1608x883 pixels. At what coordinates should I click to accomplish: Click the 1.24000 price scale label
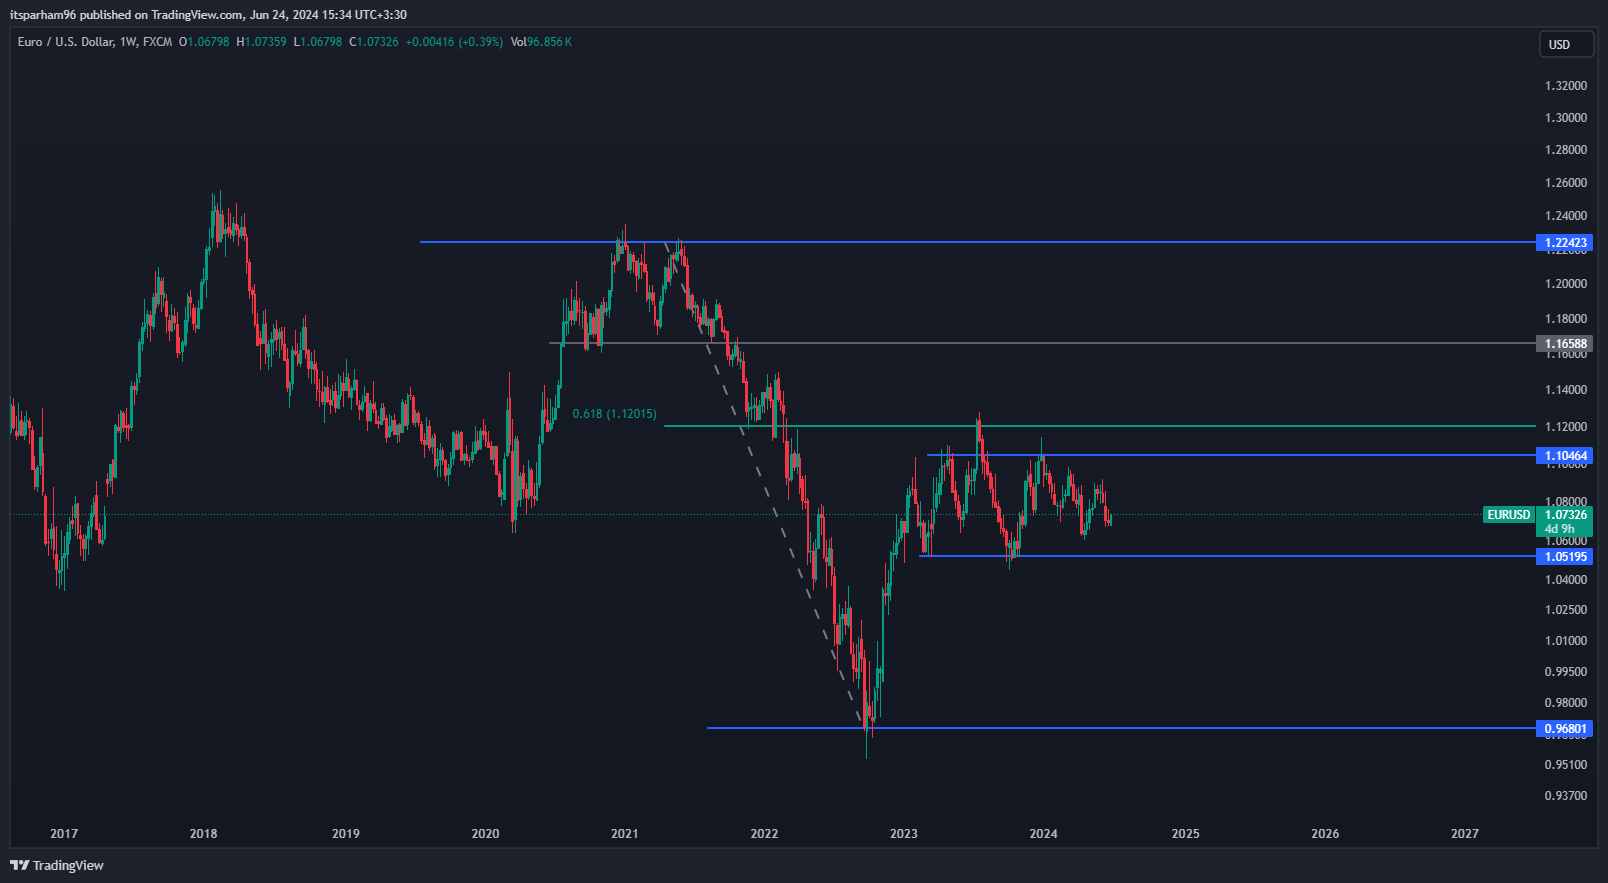(x=1566, y=216)
